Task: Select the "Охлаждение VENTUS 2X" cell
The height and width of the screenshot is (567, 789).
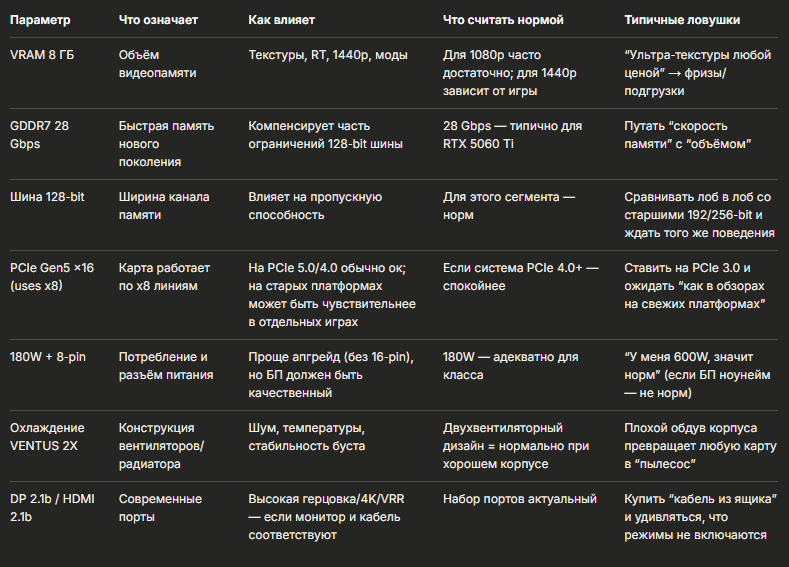Action: (x=47, y=437)
